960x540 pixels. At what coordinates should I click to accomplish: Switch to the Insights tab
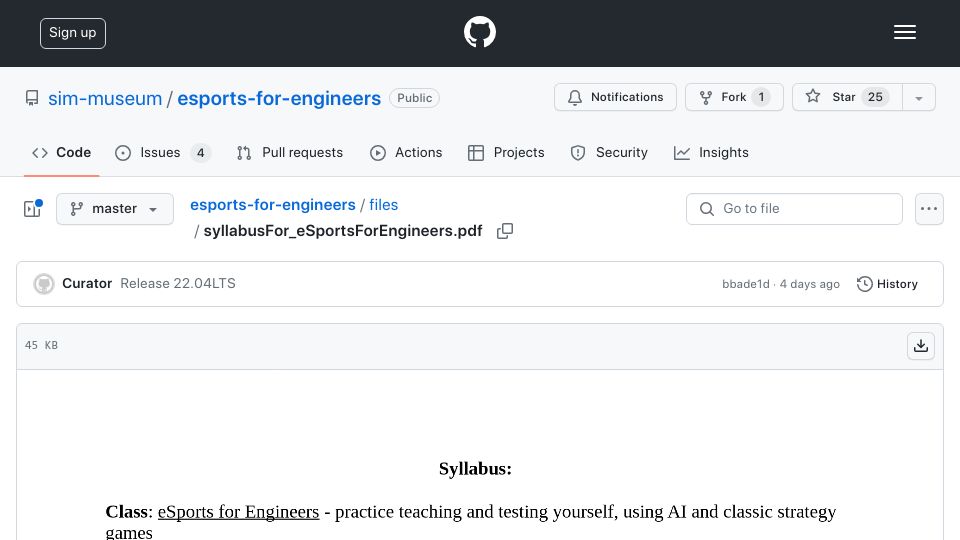click(711, 152)
